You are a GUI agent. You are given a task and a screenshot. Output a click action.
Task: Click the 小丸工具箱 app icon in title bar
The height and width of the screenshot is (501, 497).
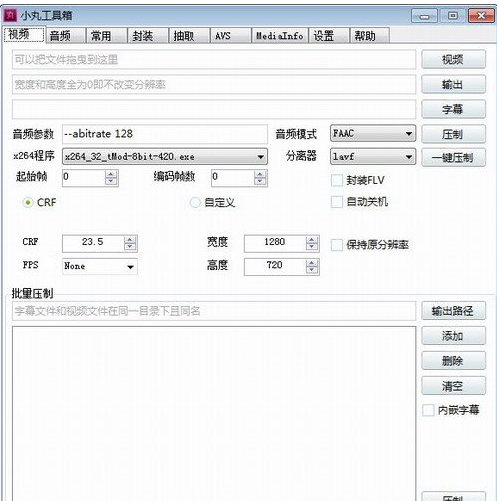click(10, 15)
